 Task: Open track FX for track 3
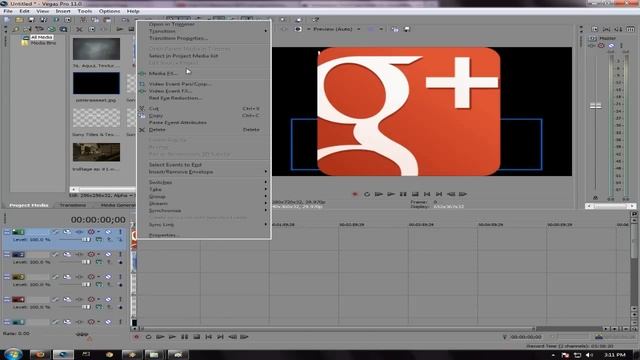coord(79,277)
